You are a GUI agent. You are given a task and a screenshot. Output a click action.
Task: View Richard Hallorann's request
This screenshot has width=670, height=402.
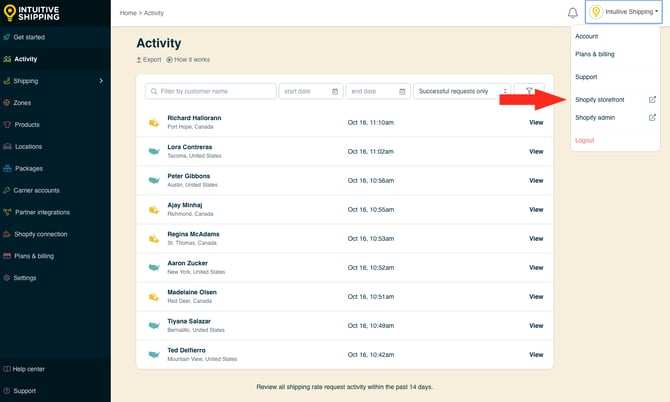coord(536,123)
